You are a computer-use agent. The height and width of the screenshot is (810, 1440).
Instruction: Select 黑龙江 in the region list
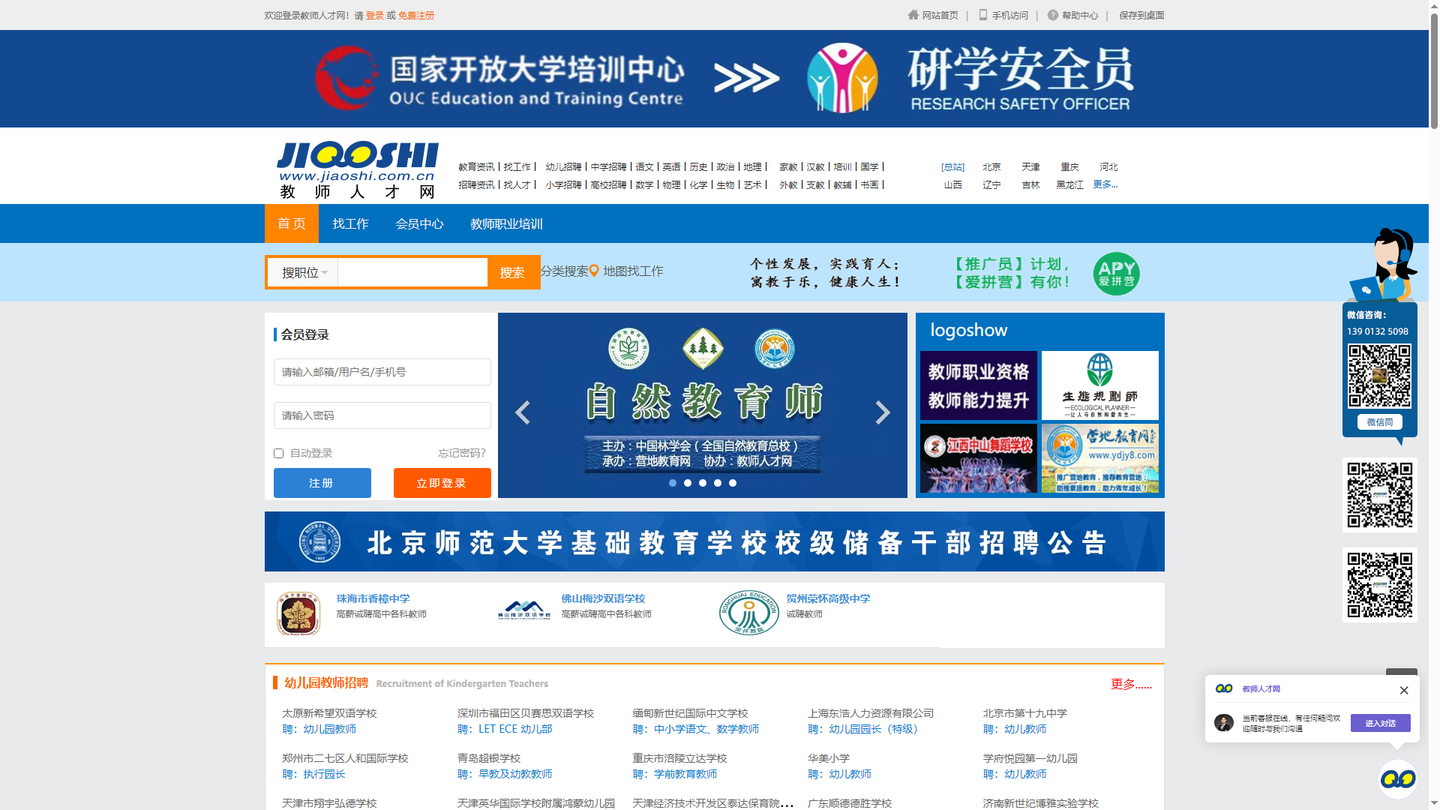tap(1069, 184)
